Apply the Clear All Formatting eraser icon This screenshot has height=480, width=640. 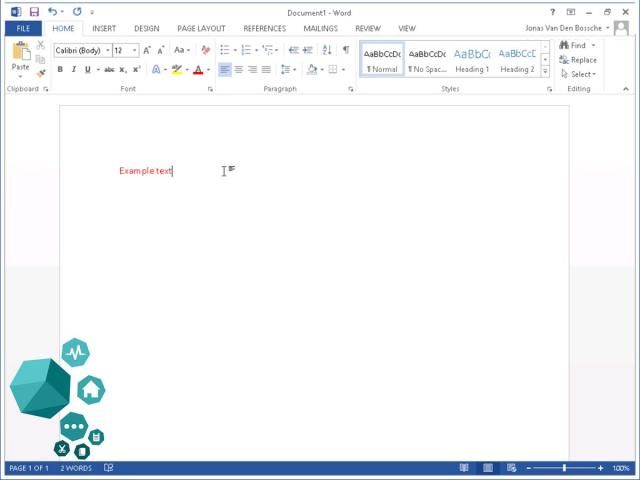pyautogui.click(x=205, y=50)
